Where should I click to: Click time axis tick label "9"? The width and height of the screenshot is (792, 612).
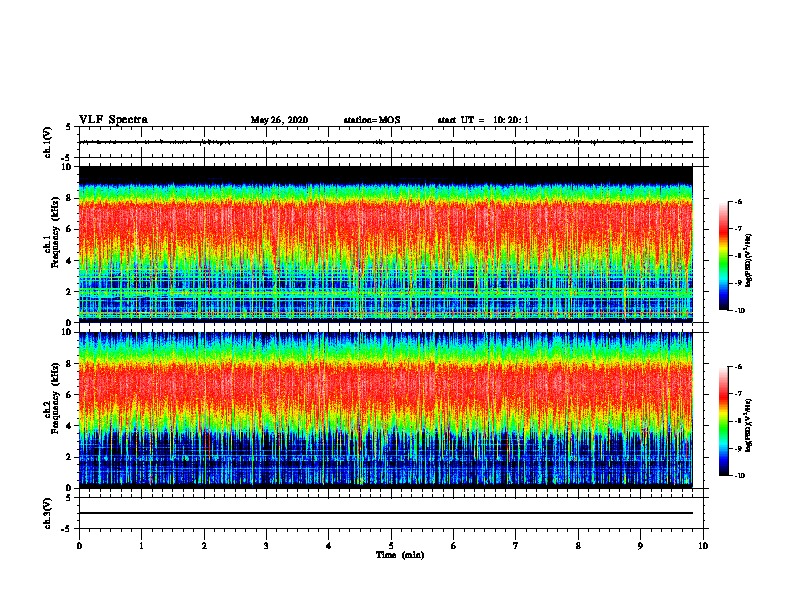point(640,546)
